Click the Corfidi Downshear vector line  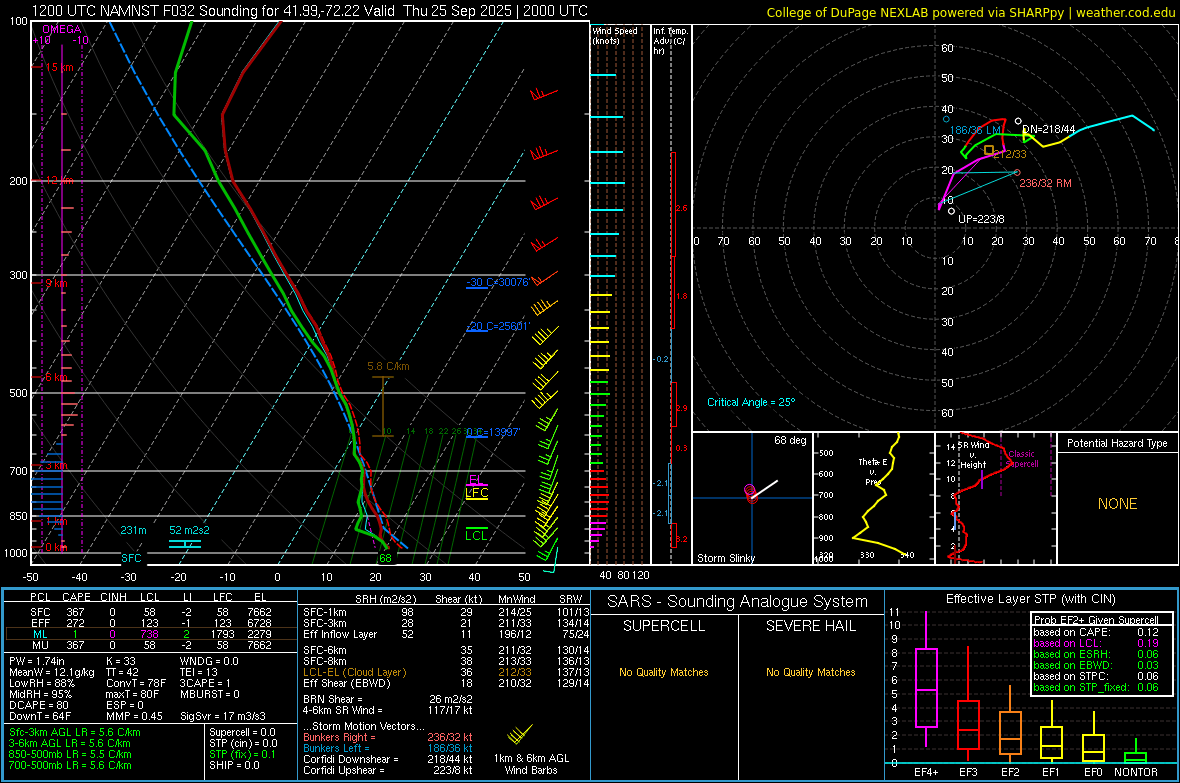coord(388,760)
